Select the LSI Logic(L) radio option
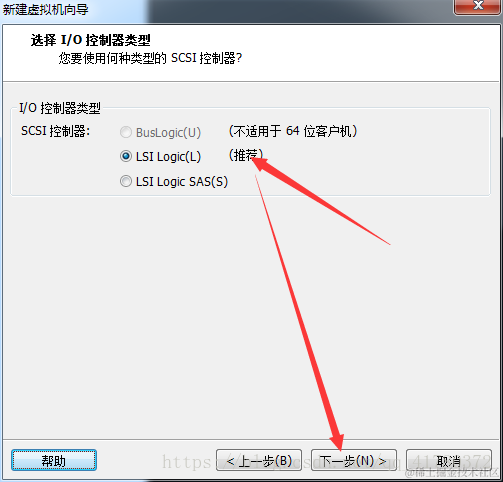The width and height of the screenshot is (503, 482). [126, 156]
